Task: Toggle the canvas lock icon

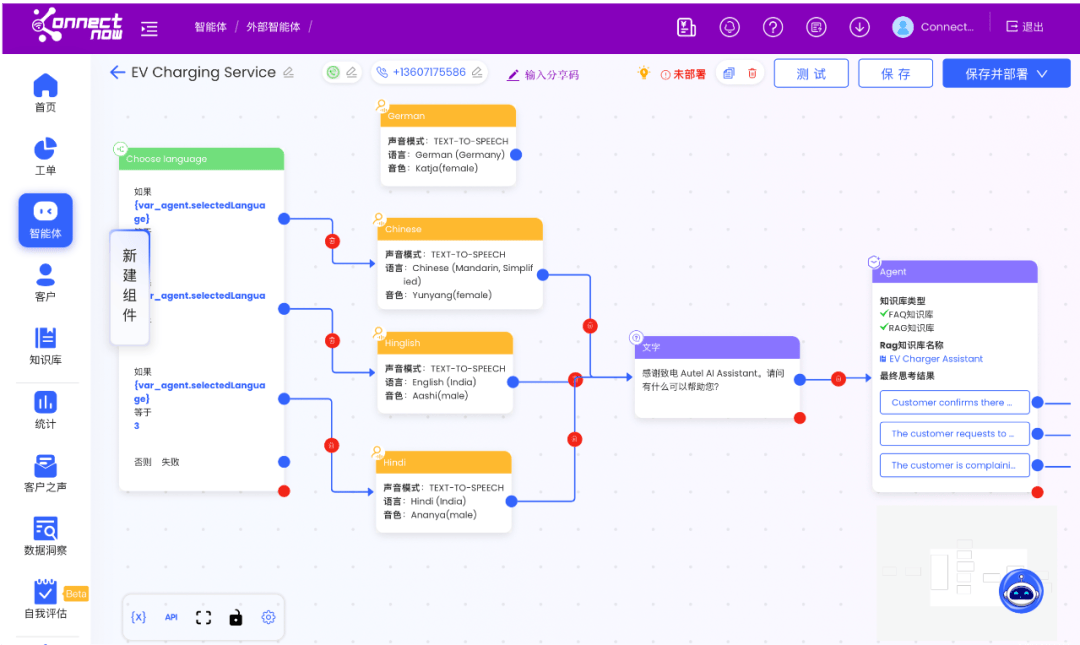Action: click(235, 617)
